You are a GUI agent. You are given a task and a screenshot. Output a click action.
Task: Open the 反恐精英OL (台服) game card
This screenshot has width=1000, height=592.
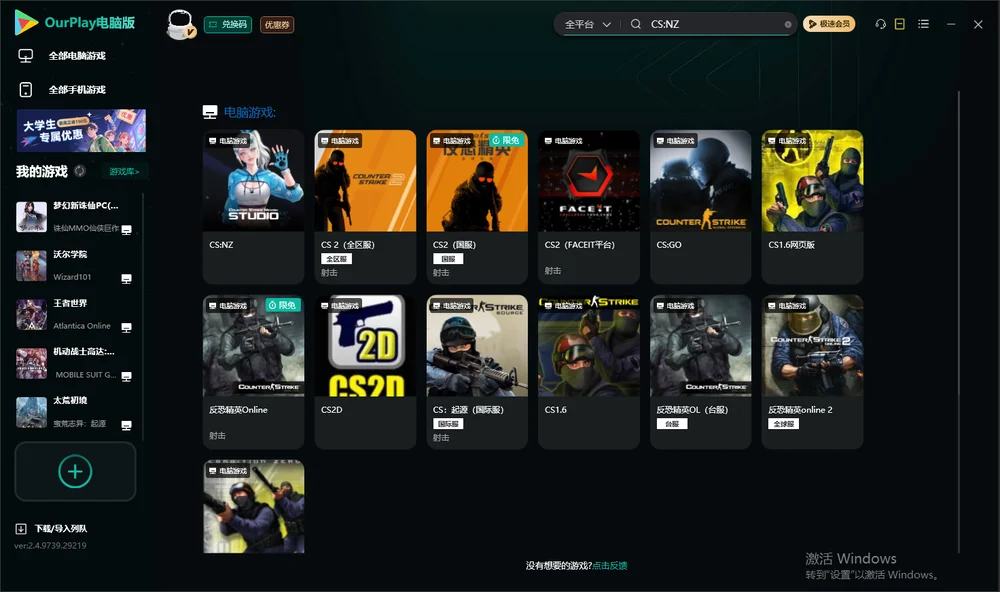tap(701, 372)
